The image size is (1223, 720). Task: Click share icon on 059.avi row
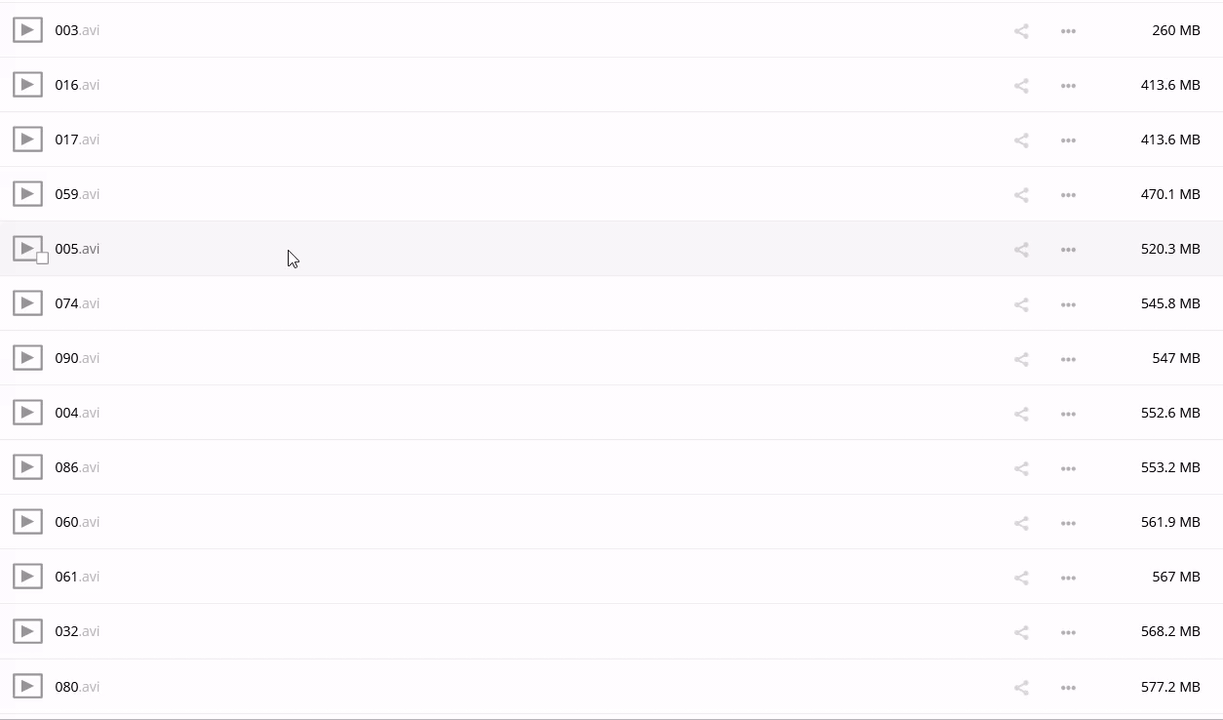click(1021, 195)
